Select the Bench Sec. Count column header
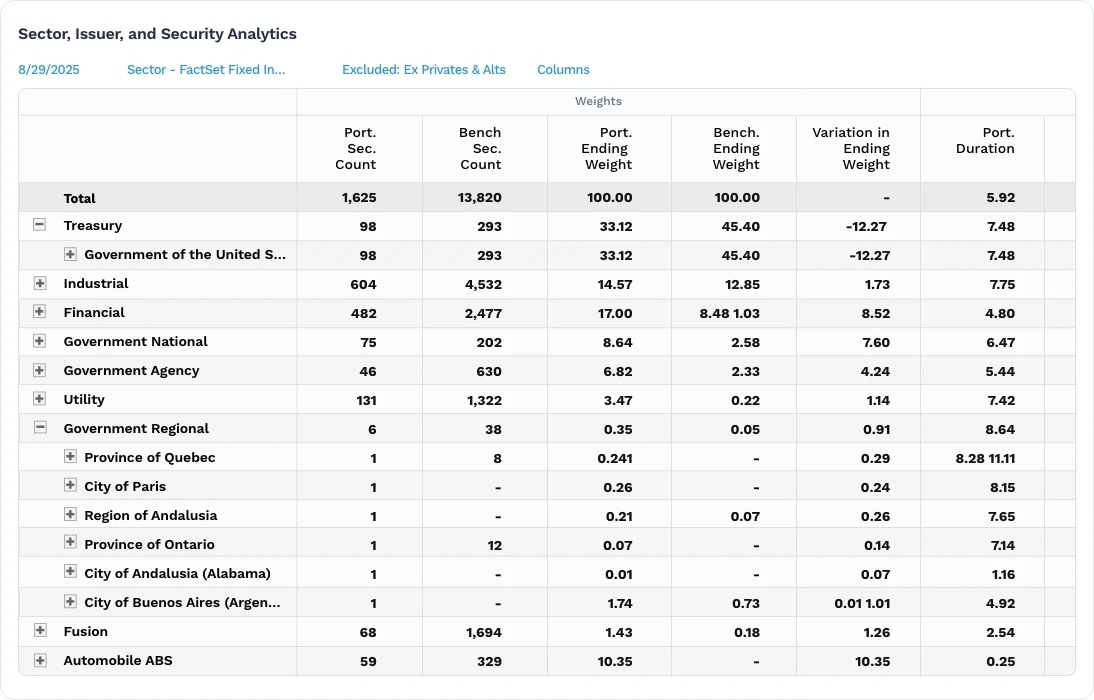The image size is (1094, 700). point(480,149)
